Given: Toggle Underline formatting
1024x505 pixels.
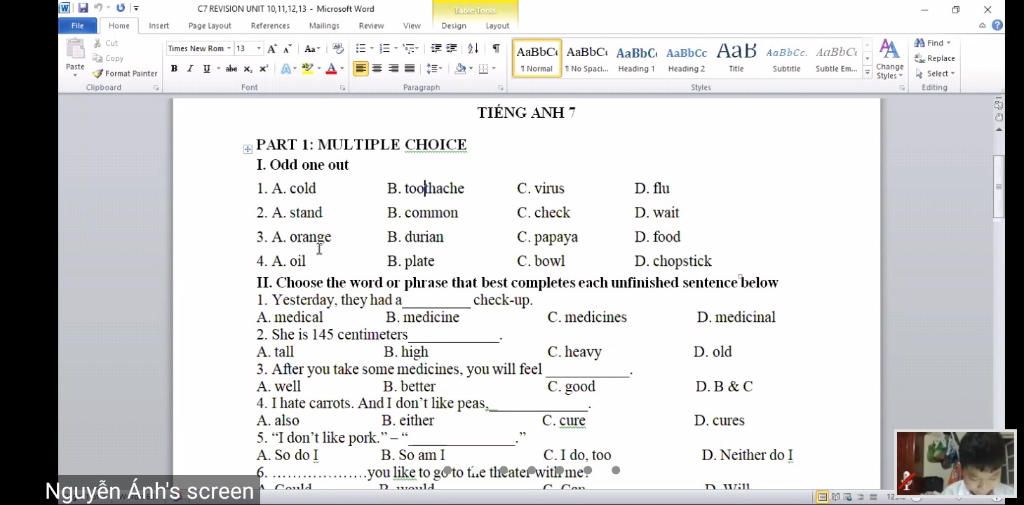Looking at the screenshot, I should (206, 69).
